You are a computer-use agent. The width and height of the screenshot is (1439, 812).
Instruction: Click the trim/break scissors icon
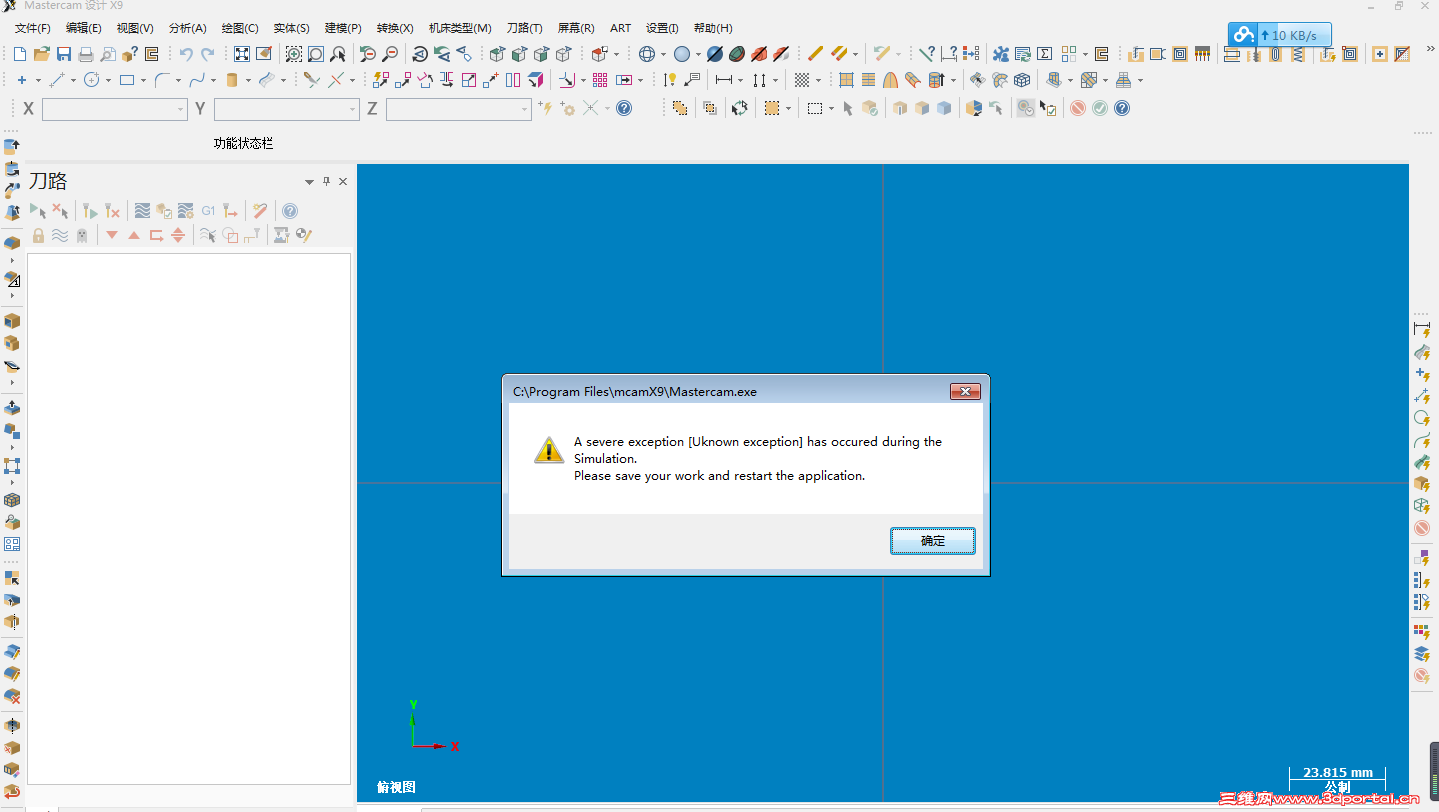click(x=312, y=80)
